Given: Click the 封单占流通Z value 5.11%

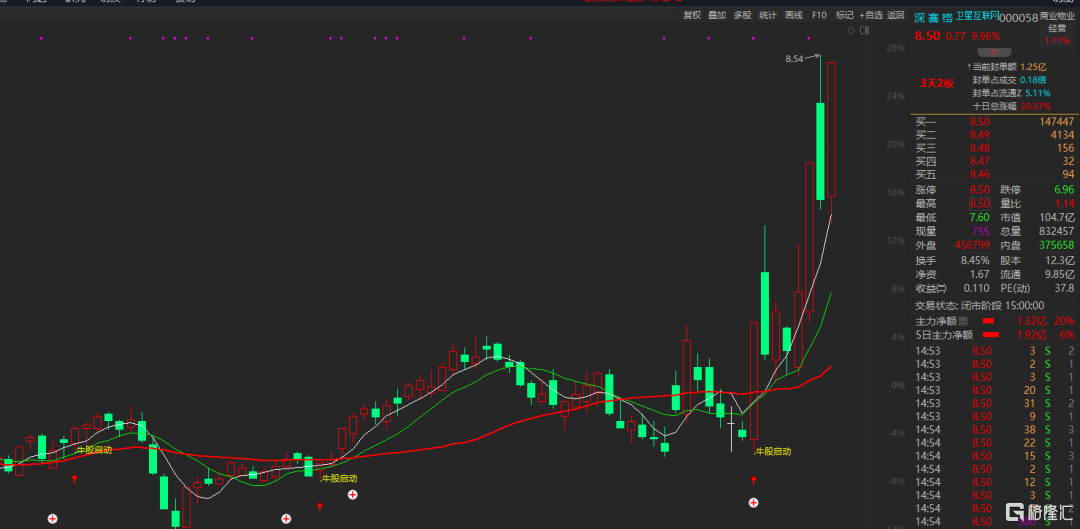Looking at the screenshot, I should click(1039, 93).
